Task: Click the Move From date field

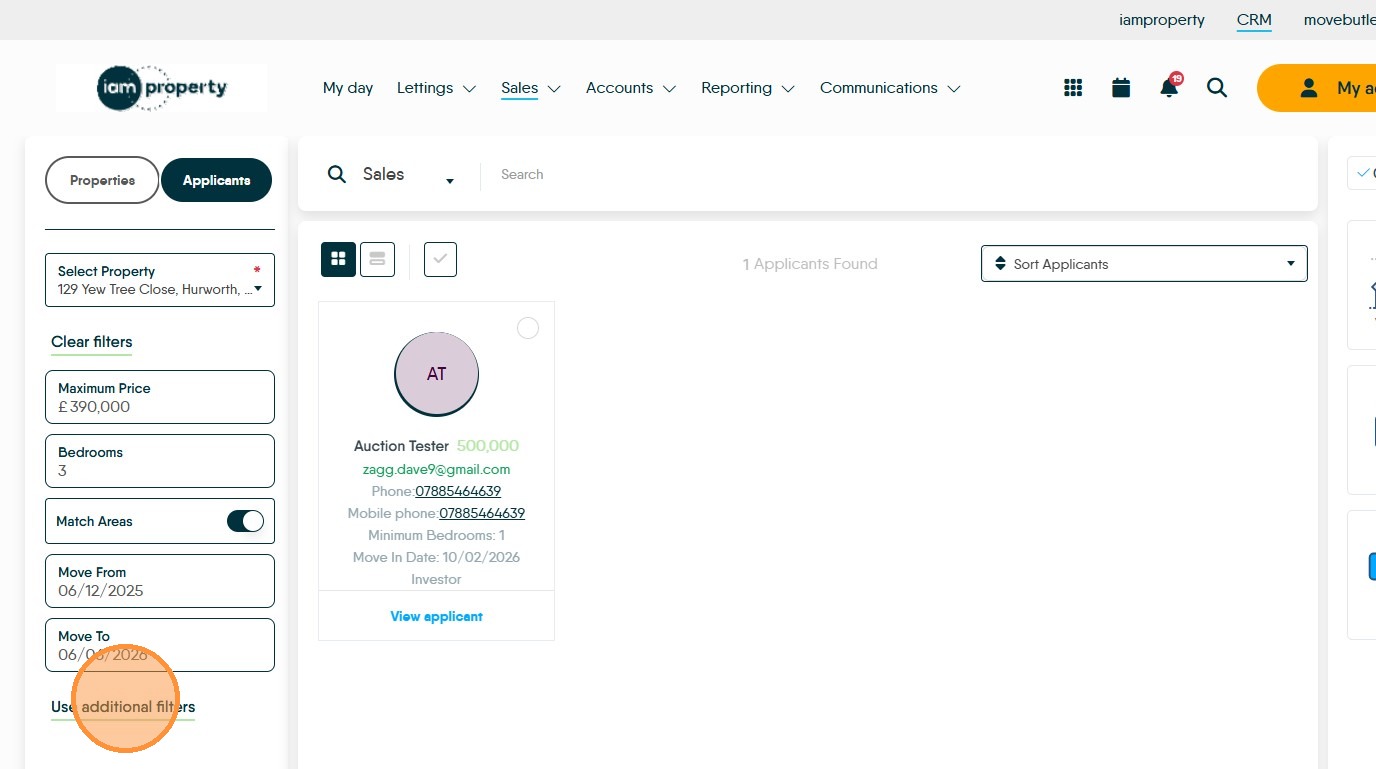Action: pyautogui.click(x=160, y=581)
